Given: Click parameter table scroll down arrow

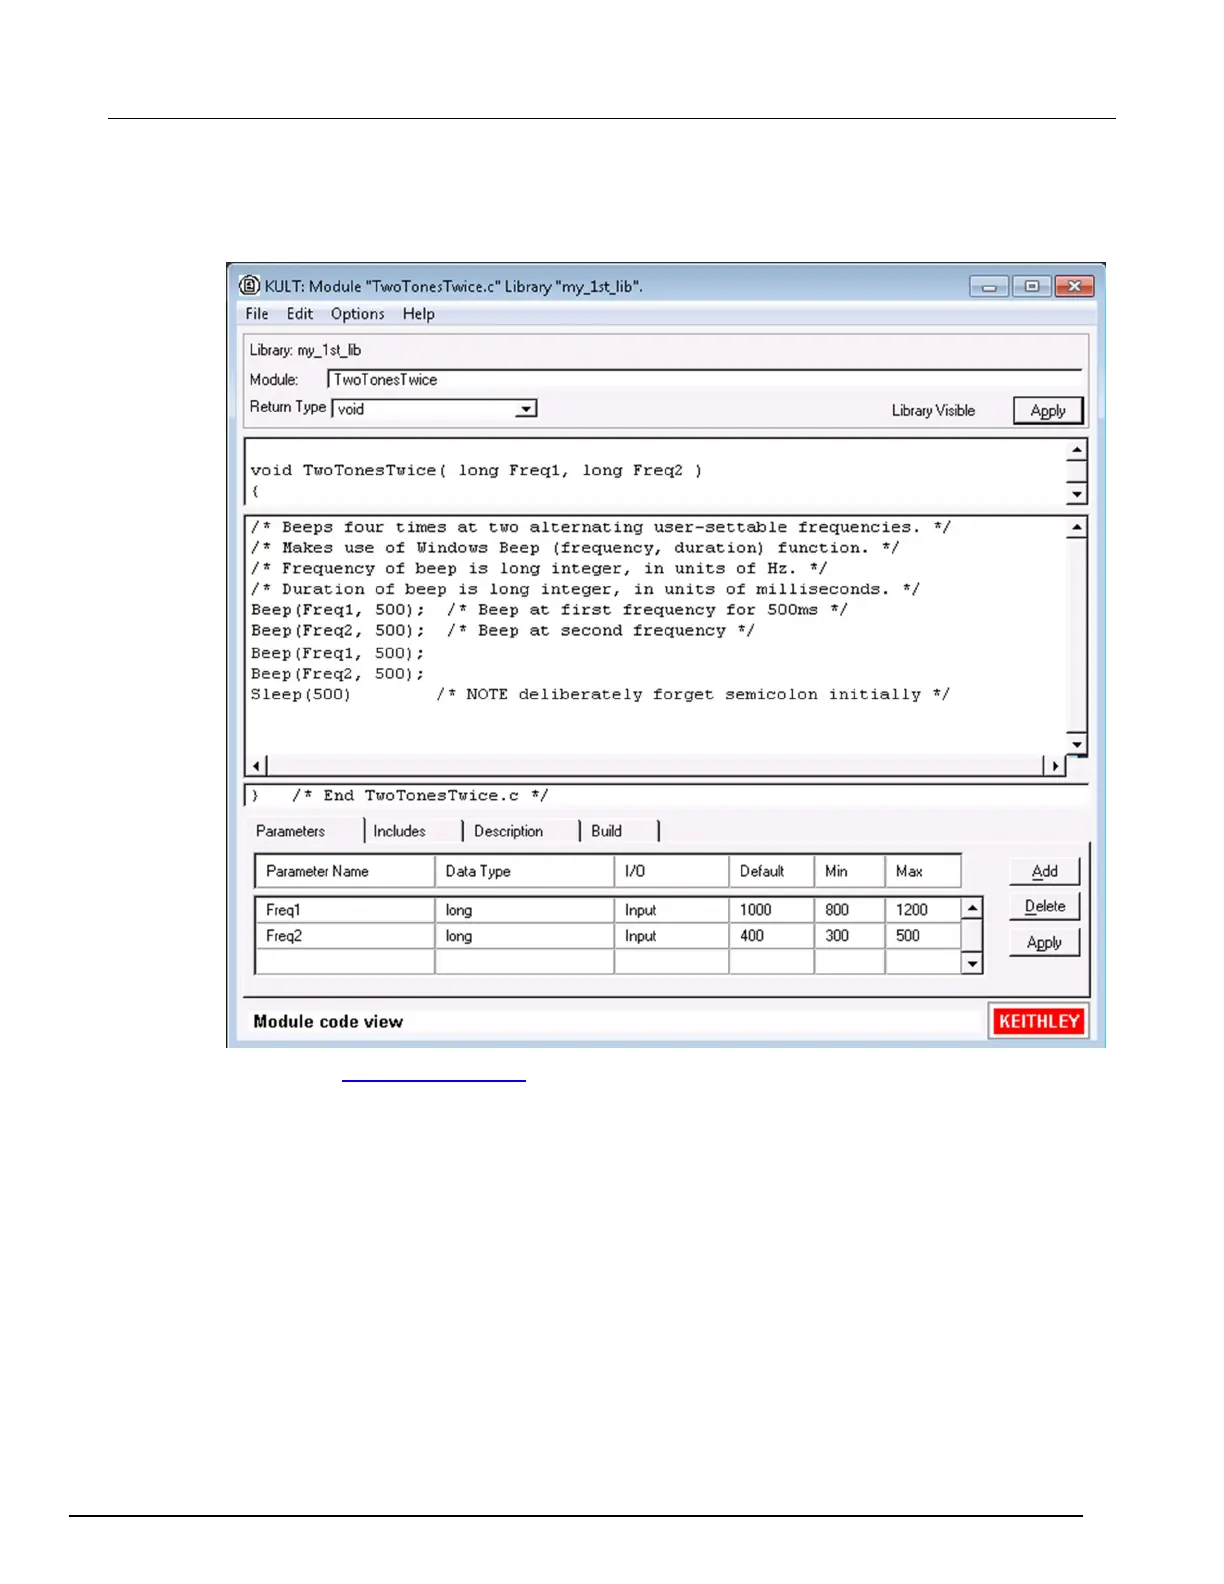Looking at the screenshot, I should pos(972,963).
